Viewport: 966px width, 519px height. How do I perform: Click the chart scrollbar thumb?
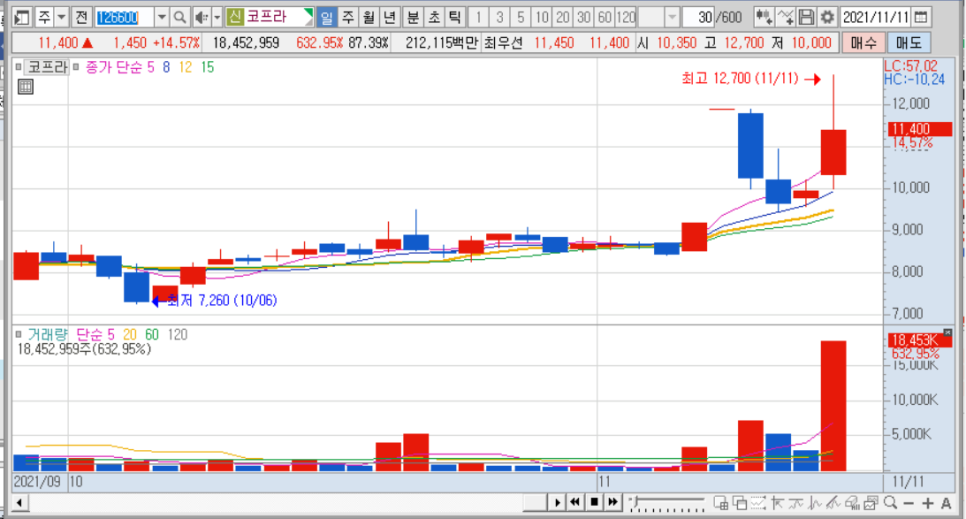pyautogui.click(x=535, y=503)
